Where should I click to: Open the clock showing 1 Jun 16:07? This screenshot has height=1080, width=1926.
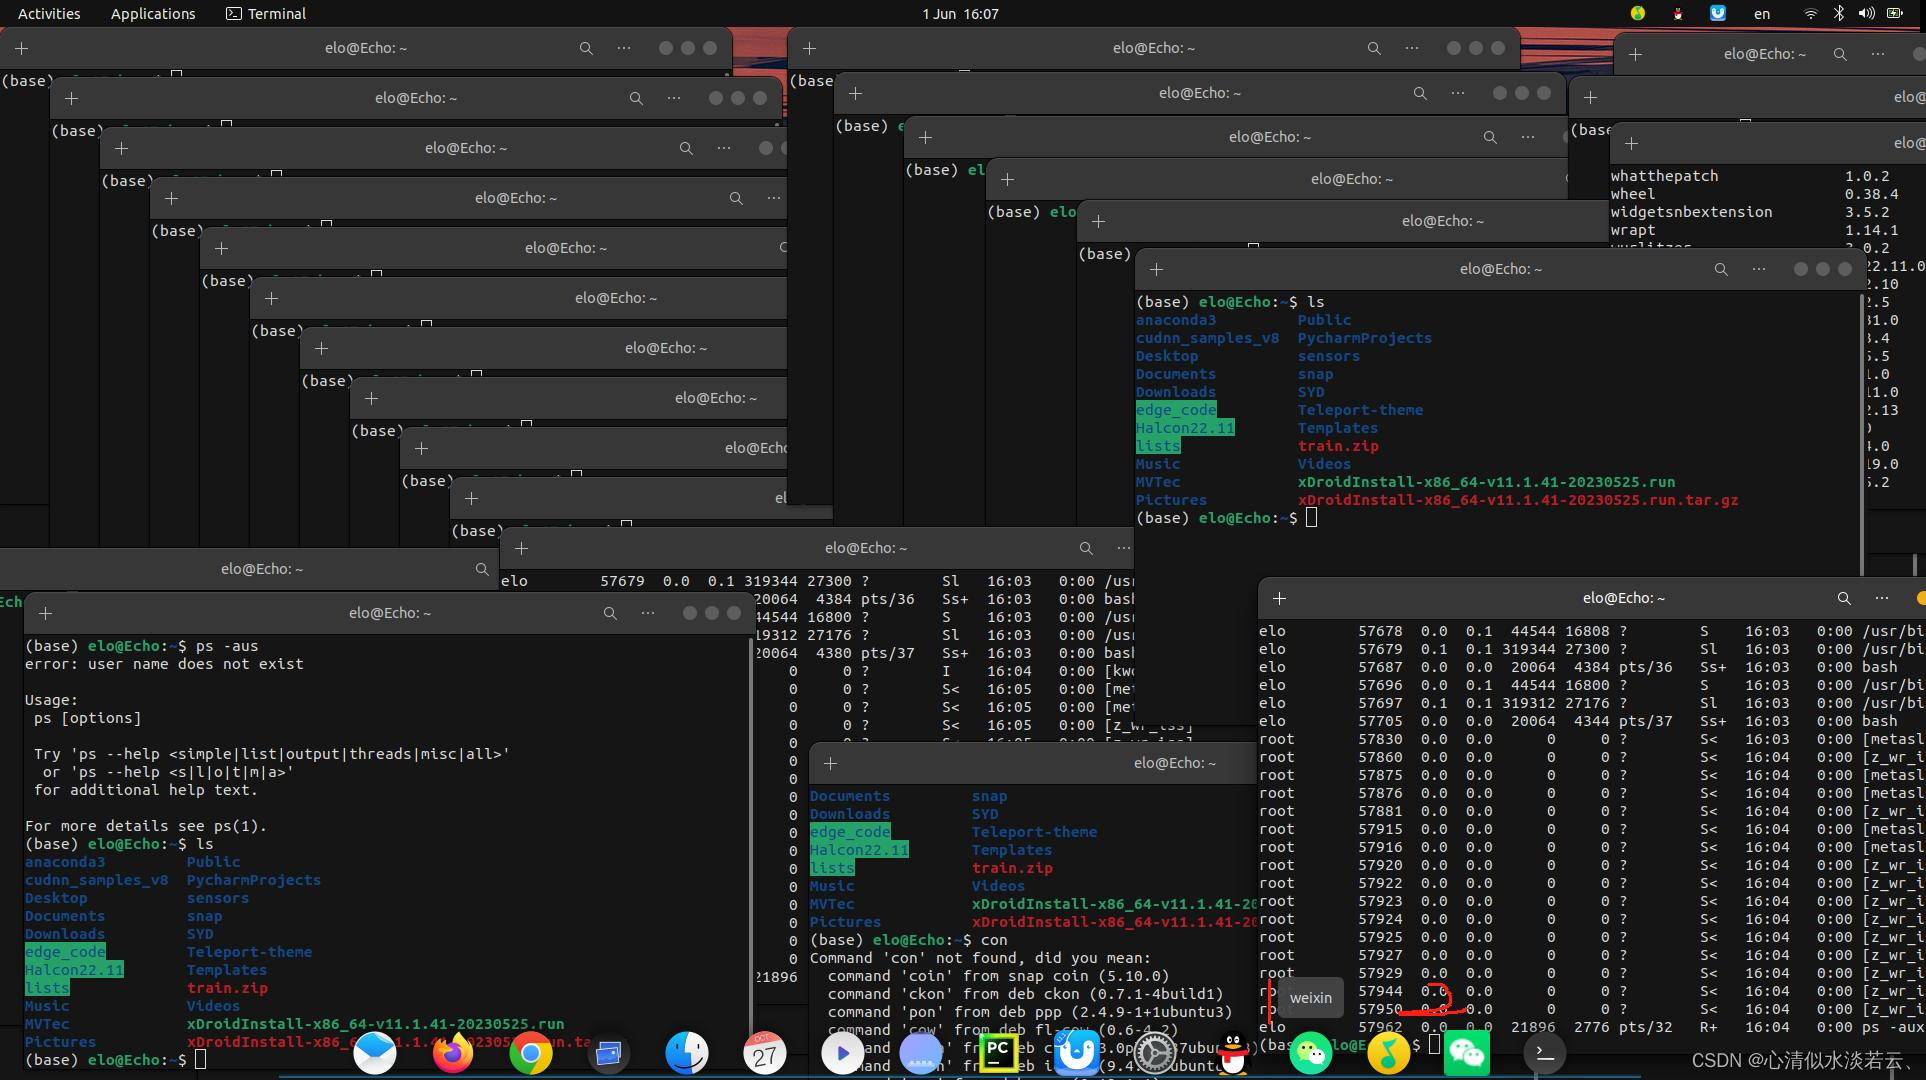coord(960,14)
